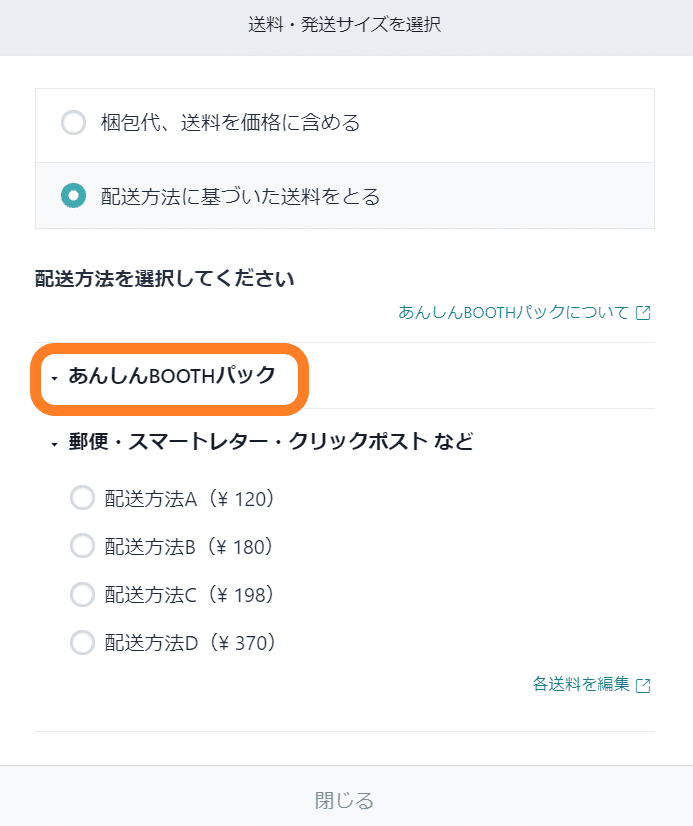Click the triangle arrow beside あんしんBOOTHパック
Viewport: 693px width, 826px height.
coord(54,378)
